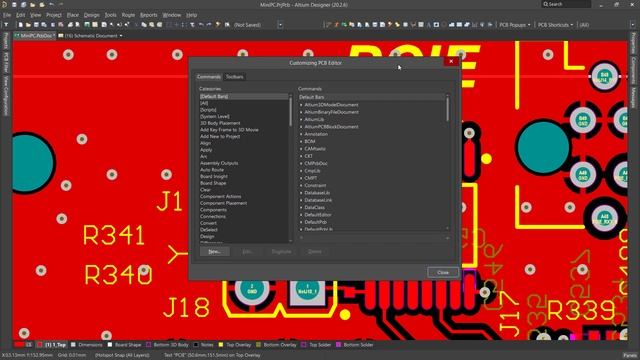Click the Duplicate button in the dialog
Viewport: 640px width, 360px height.
click(x=282, y=251)
